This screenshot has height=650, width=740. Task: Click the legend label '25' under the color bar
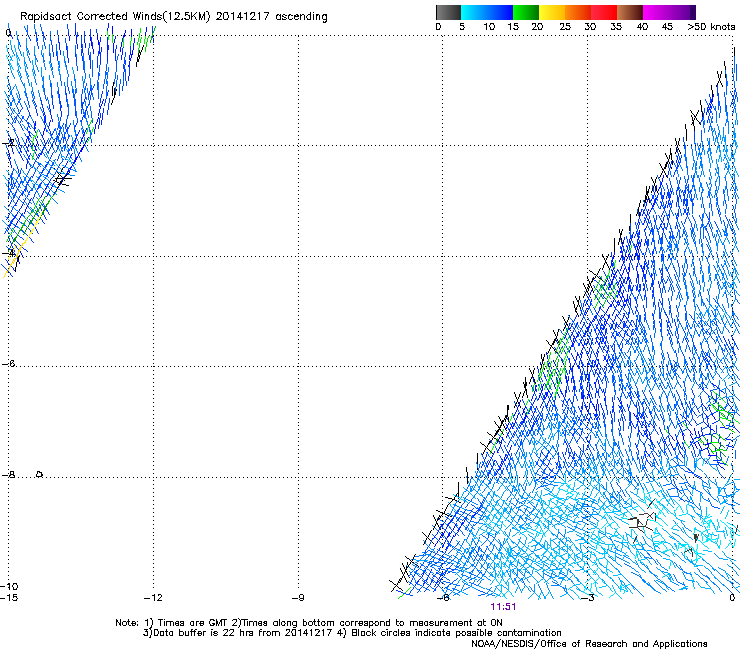click(x=565, y=27)
